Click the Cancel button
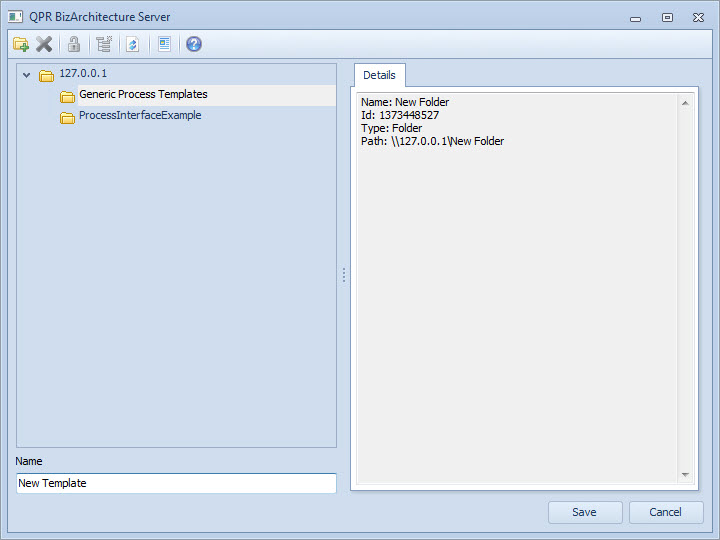 click(666, 512)
